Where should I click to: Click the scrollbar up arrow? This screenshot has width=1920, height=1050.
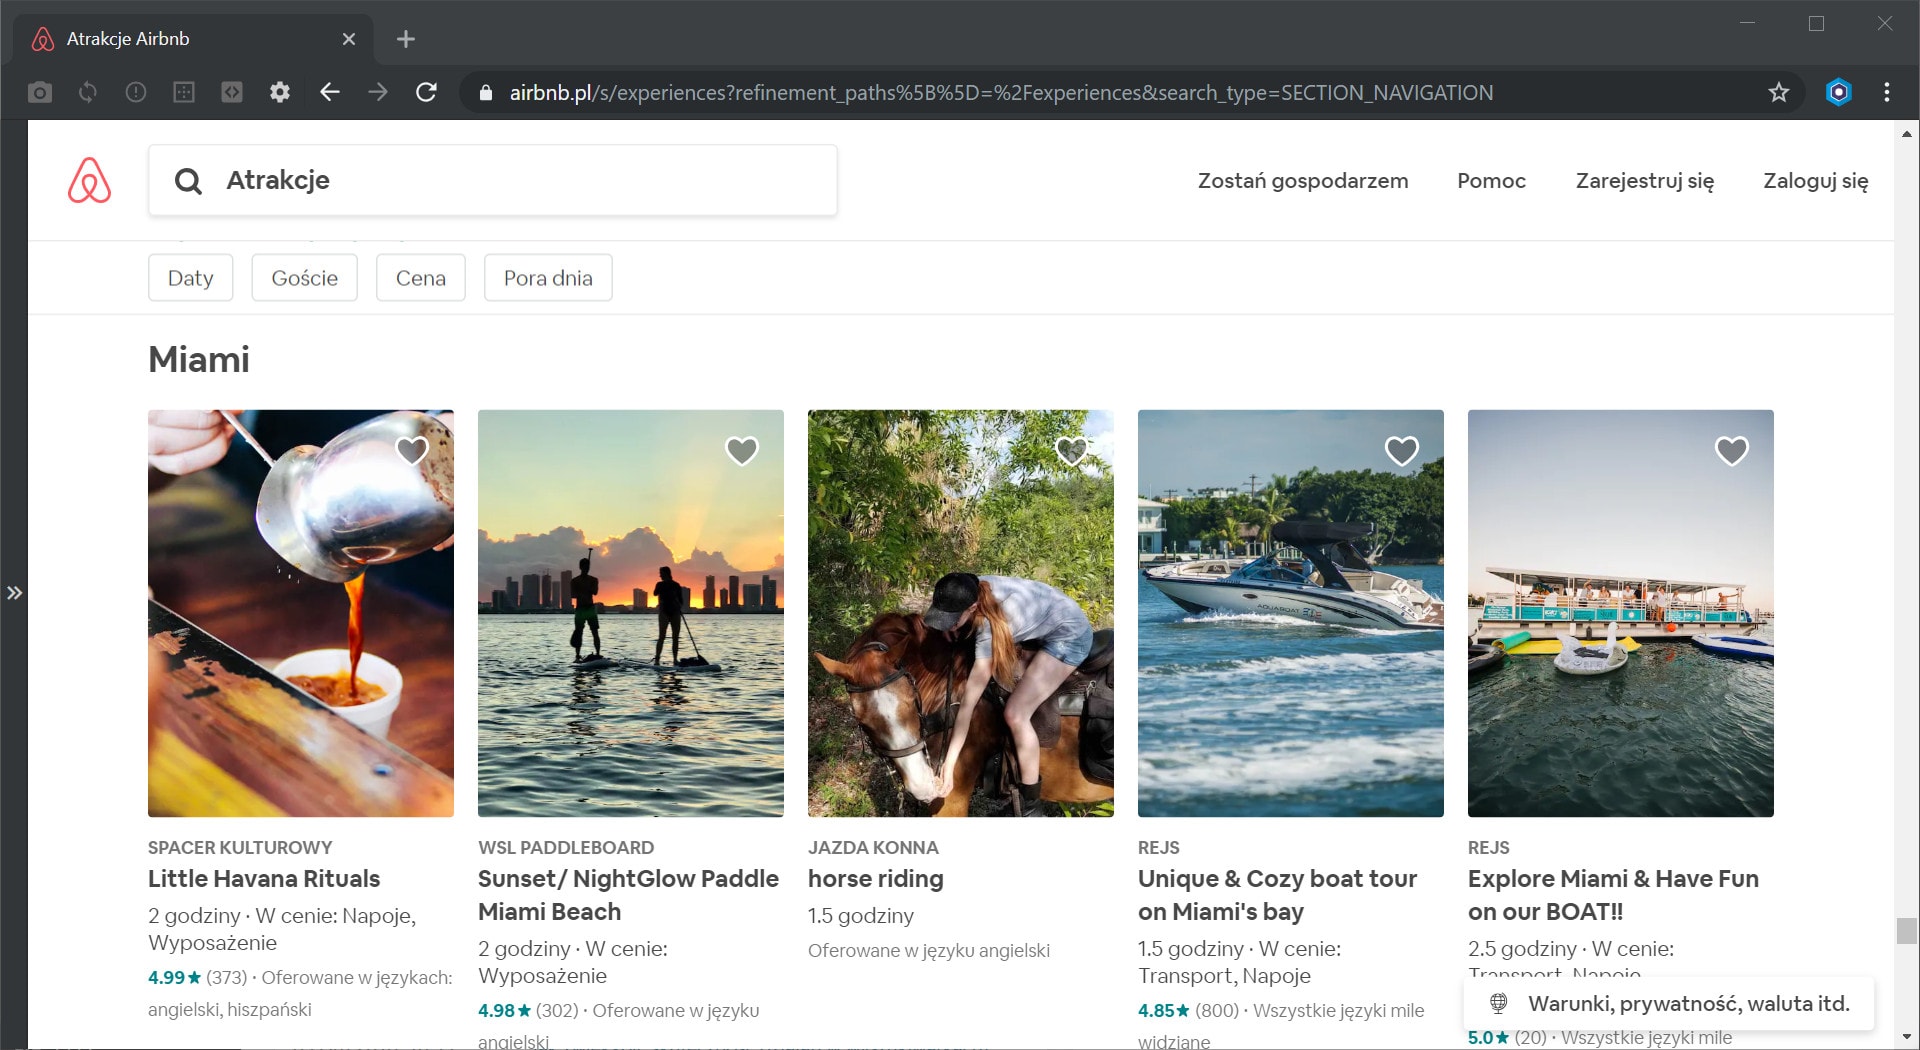point(1907,133)
